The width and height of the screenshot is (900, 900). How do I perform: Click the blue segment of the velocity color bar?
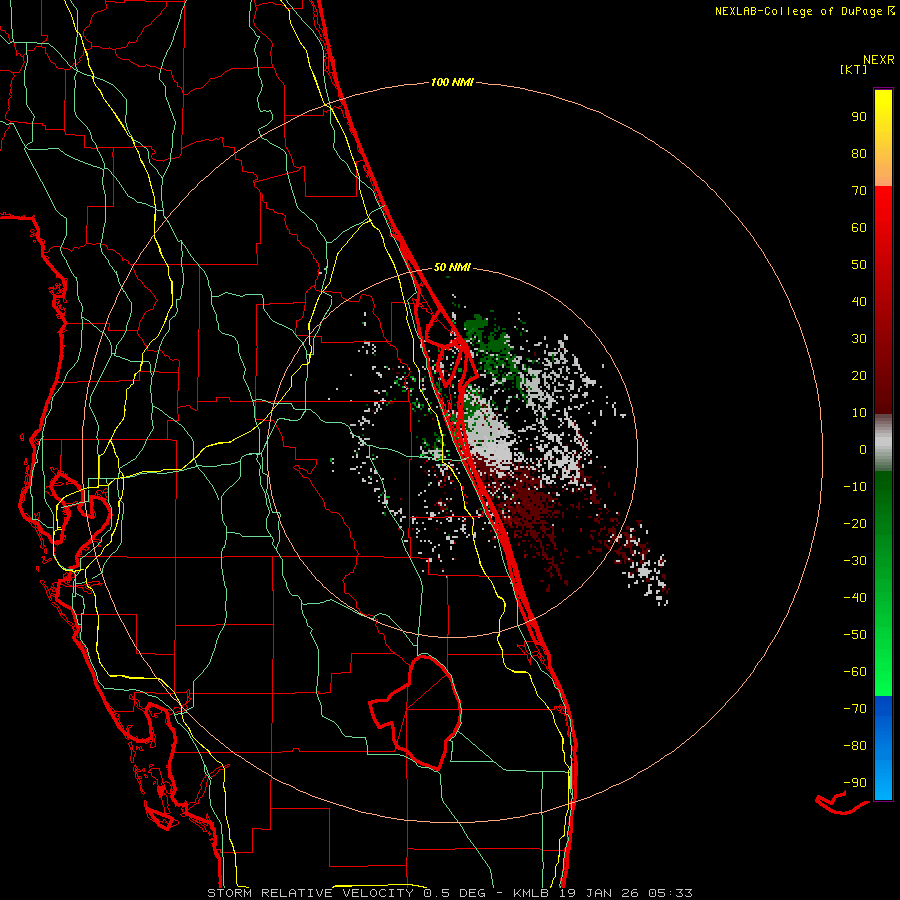[x=883, y=748]
